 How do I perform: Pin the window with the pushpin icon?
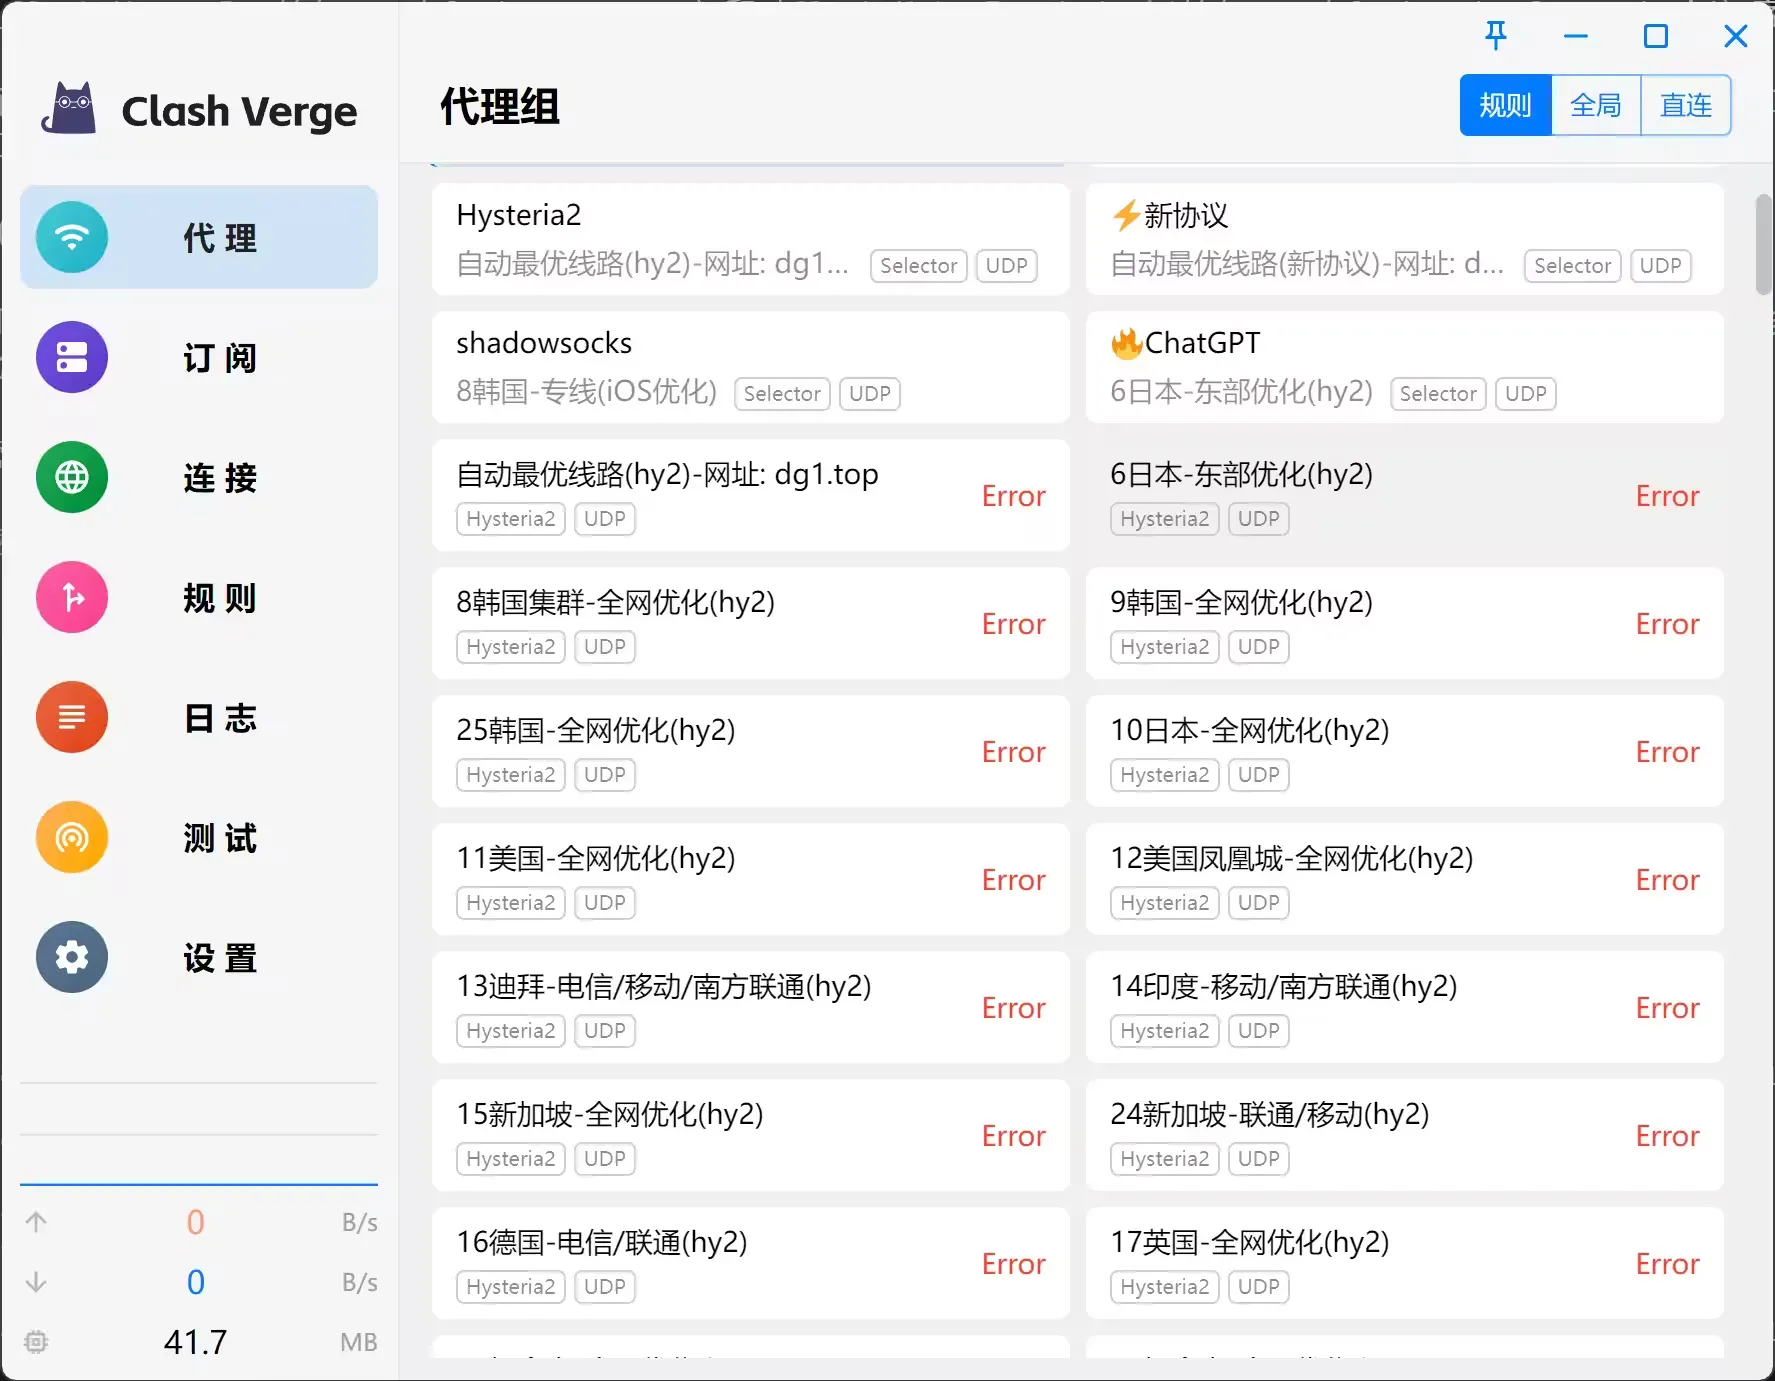tap(1495, 37)
